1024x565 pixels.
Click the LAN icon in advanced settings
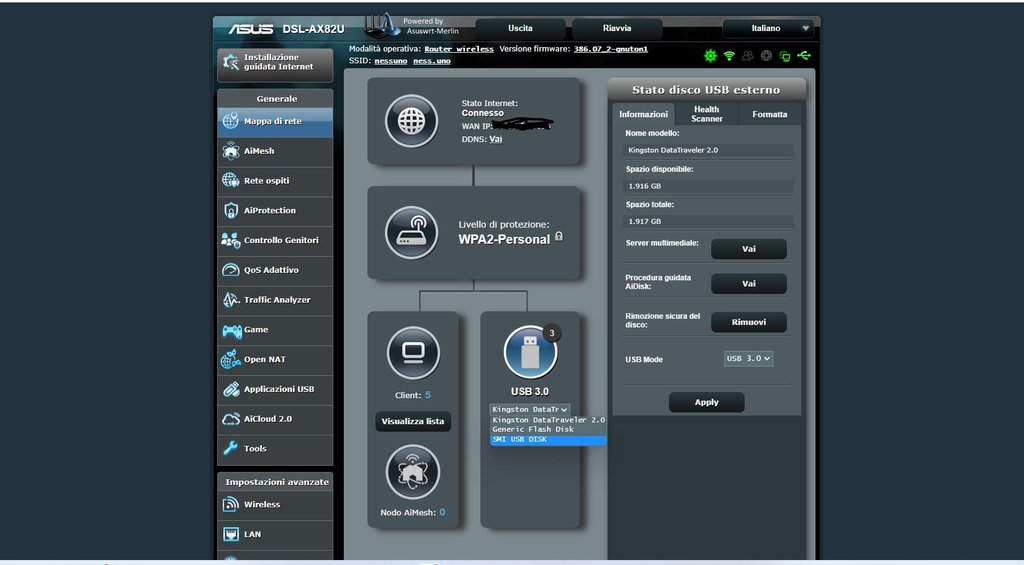(231, 534)
